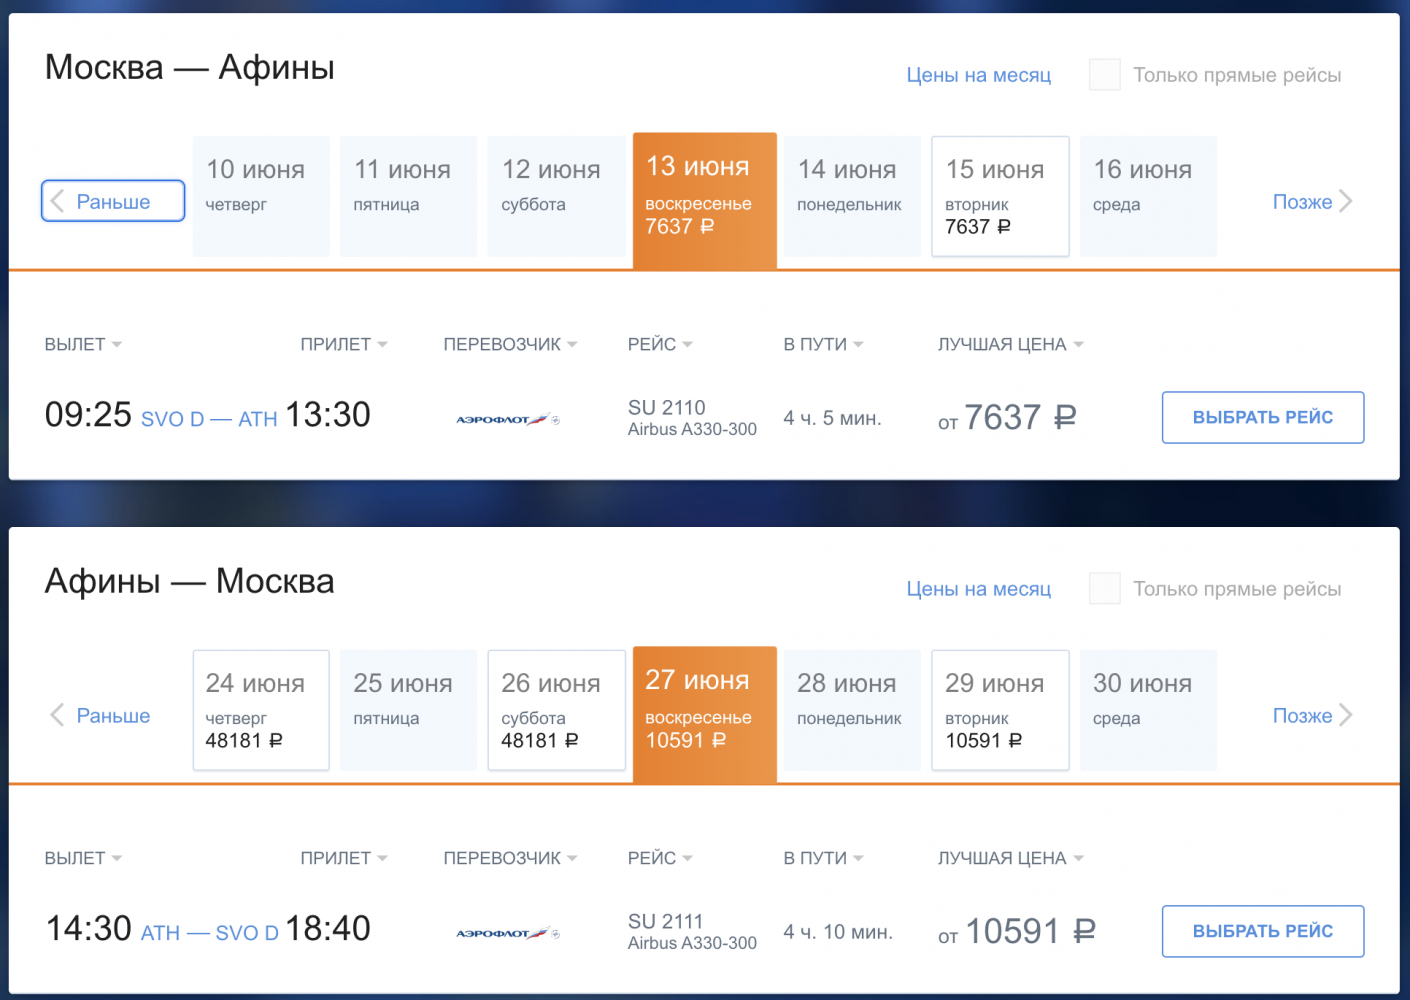The image size is (1410, 1000).
Task: Click right chevron beside Athens–Moscow 'Позже'
Action: point(1346,715)
